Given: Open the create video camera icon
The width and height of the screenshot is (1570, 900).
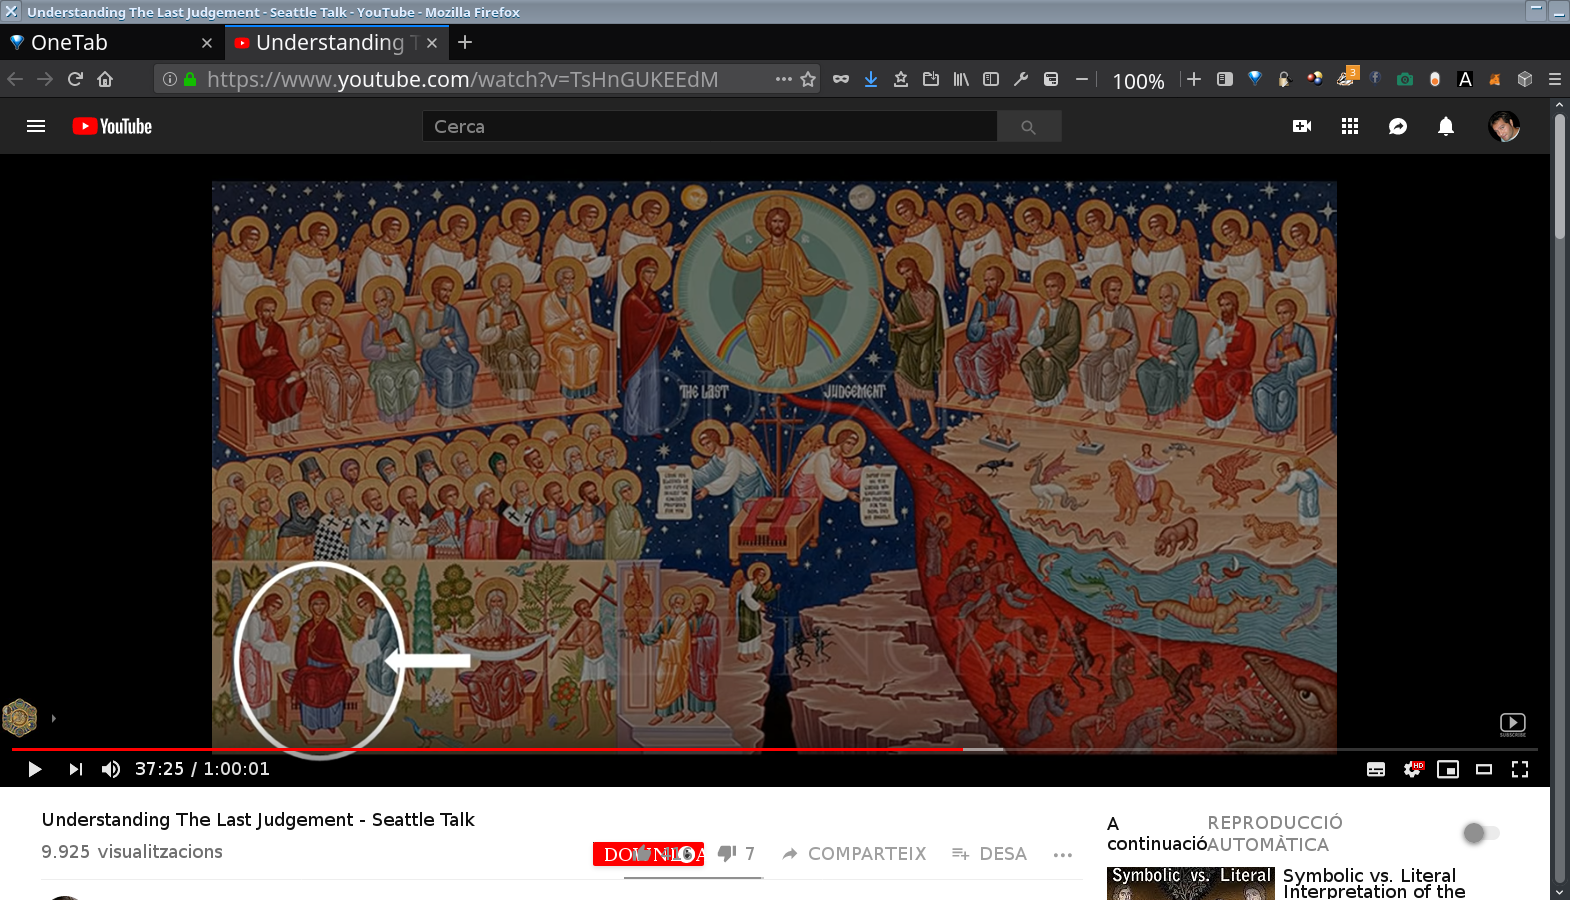Looking at the screenshot, I should point(1302,126).
